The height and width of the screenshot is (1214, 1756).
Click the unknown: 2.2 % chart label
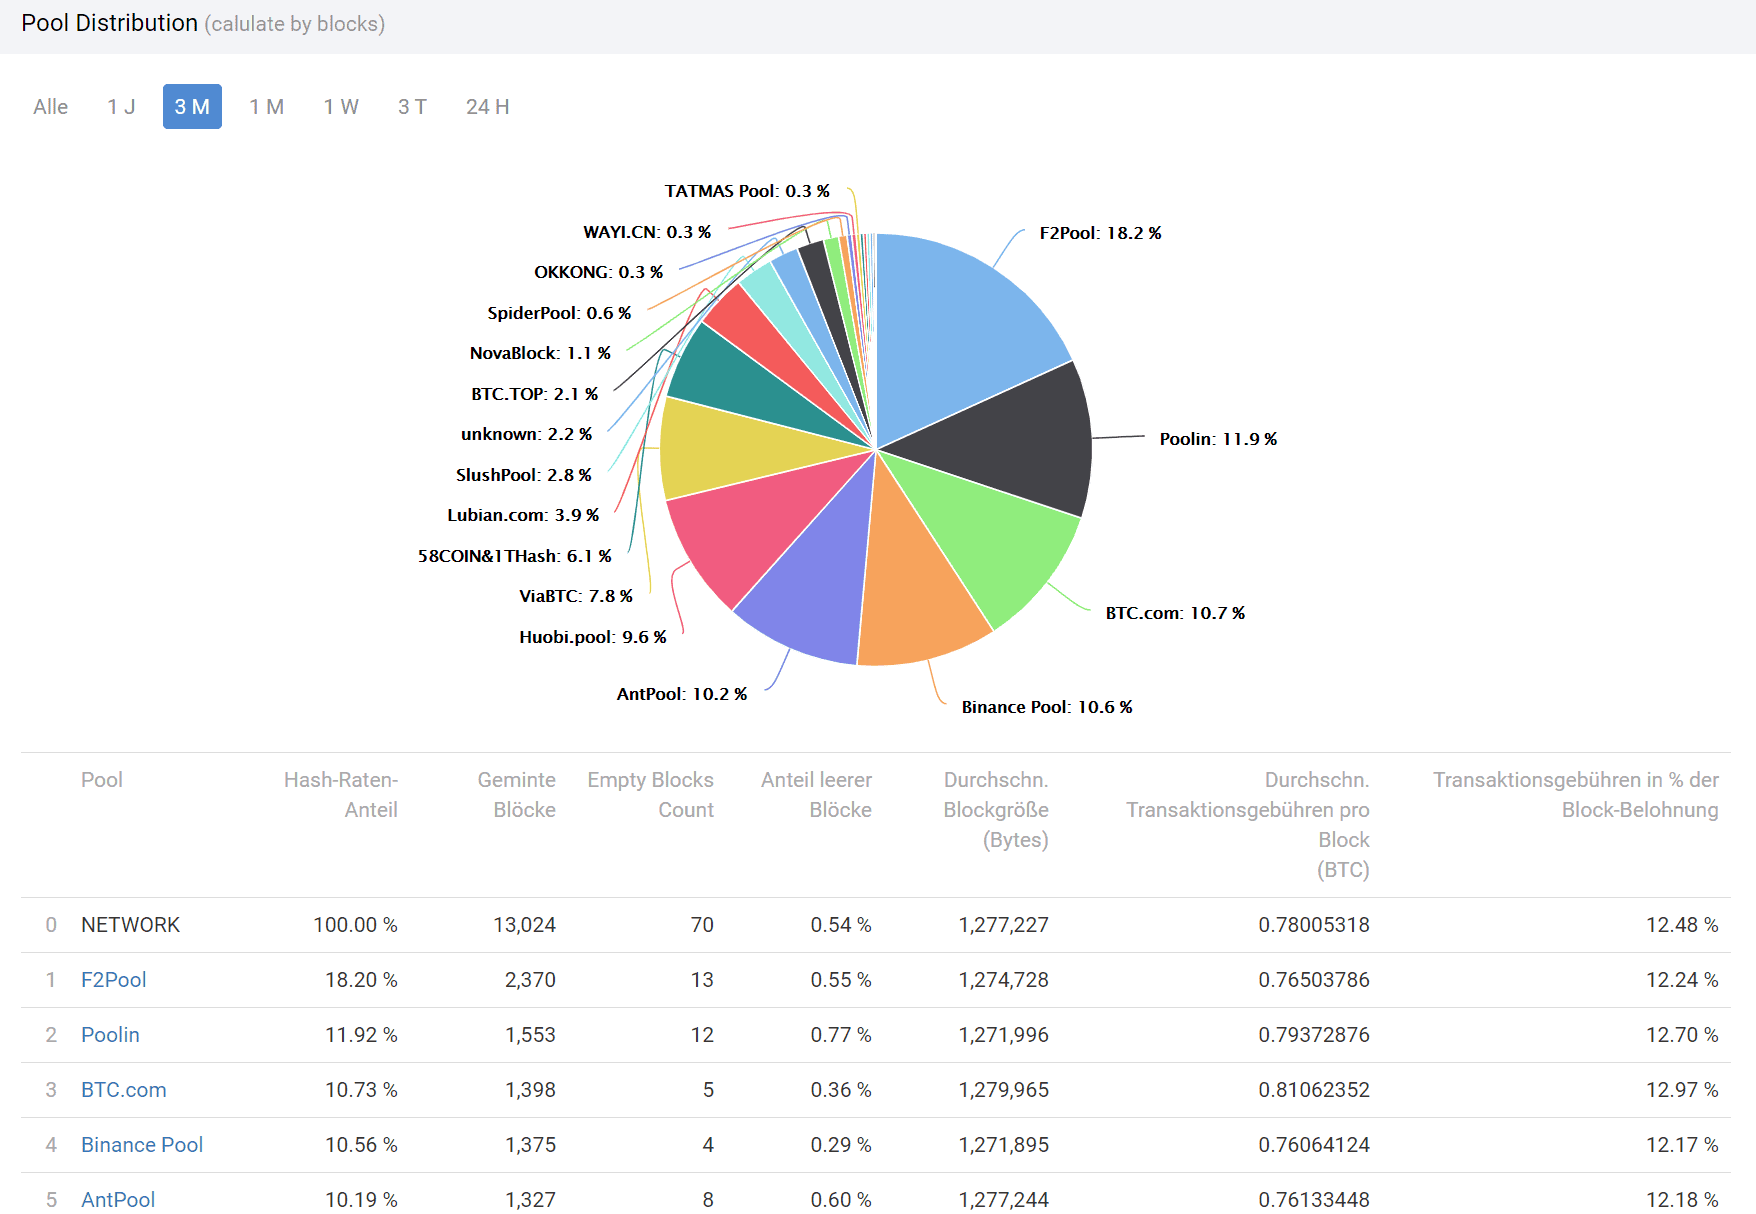click(x=526, y=434)
